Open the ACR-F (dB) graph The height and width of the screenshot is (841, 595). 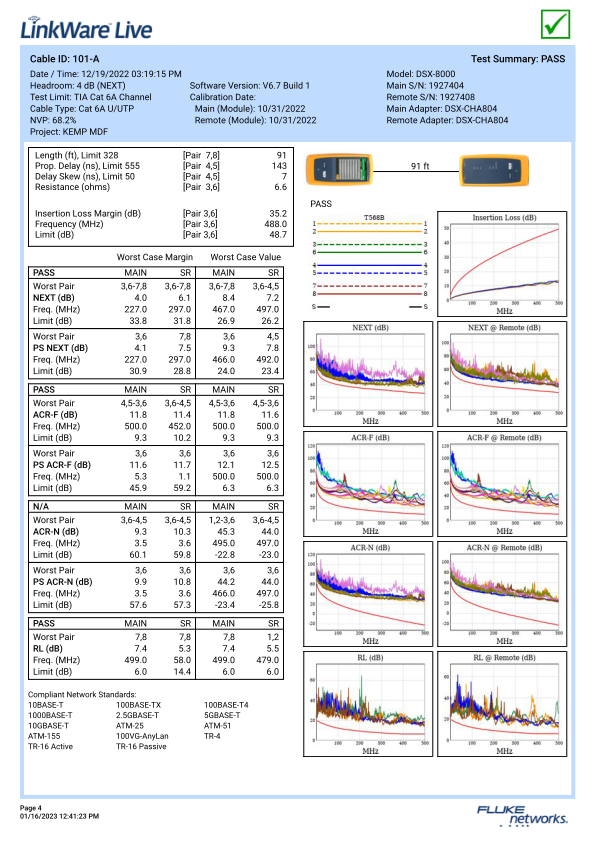pyautogui.click(x=368, y=484)
